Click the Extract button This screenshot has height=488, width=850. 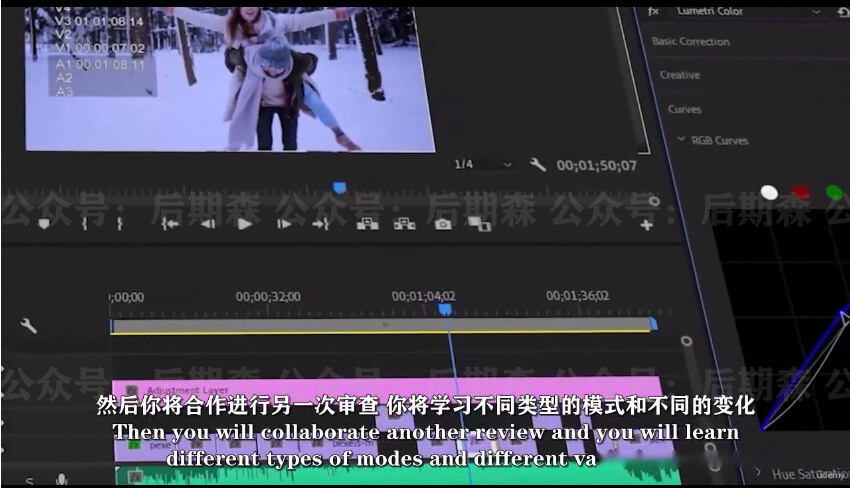(405, 224)
